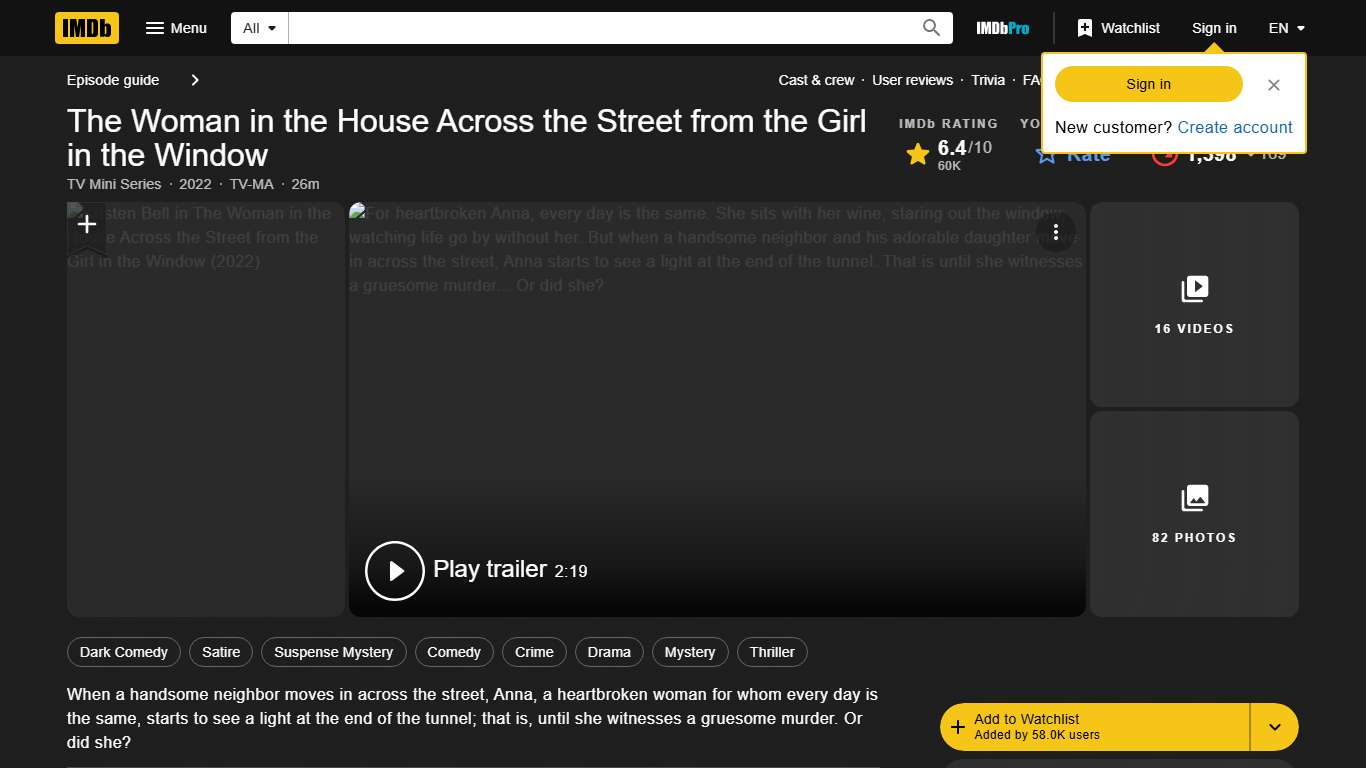The height and width of the screenshot is (768, 1366).
Task: Click the yellow IMDb rating star
Action: (918, 153)
